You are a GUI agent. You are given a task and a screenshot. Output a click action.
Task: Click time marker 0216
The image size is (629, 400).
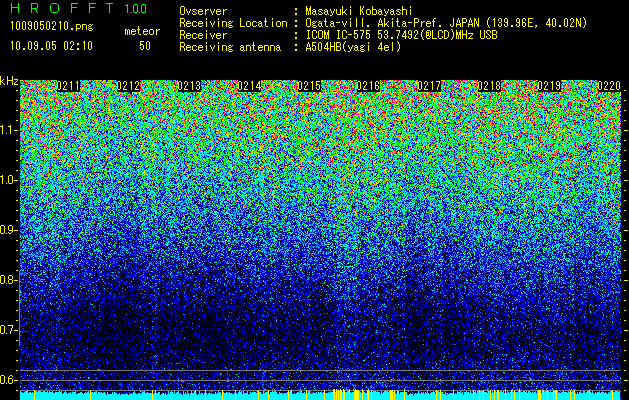pos(368,86)
